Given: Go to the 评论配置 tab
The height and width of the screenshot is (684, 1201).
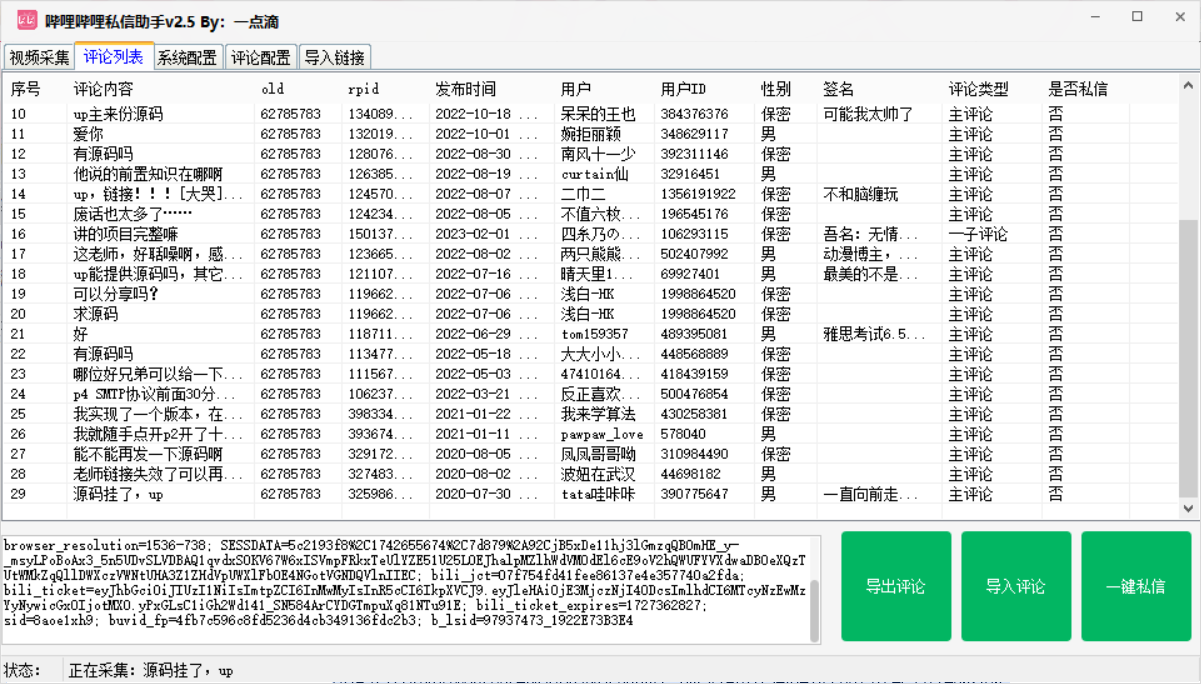Looking at the screenshot, I should (x=261, y=57).
